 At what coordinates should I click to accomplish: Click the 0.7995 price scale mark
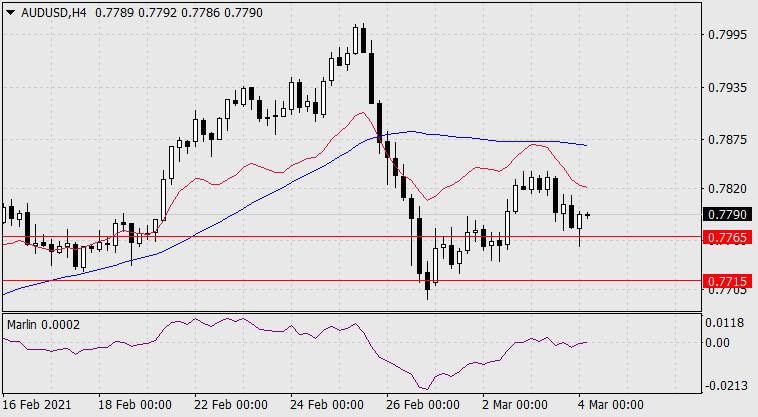pos(727,34)
